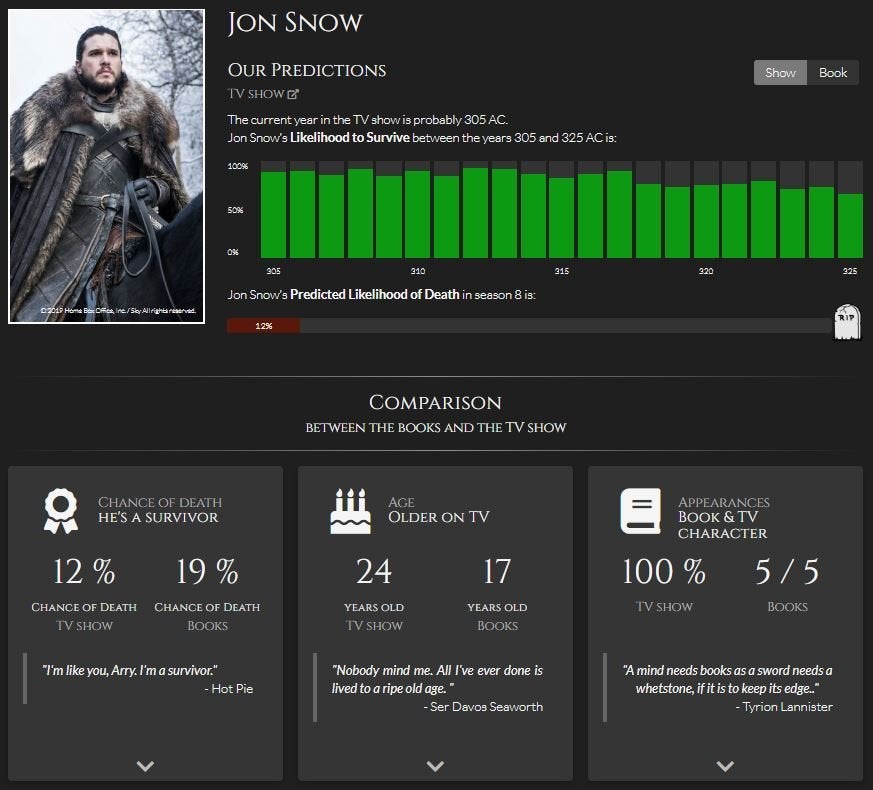873x790 pixels.
Task: Click the 19 % books death chance
Action: [x=207, y=571]
